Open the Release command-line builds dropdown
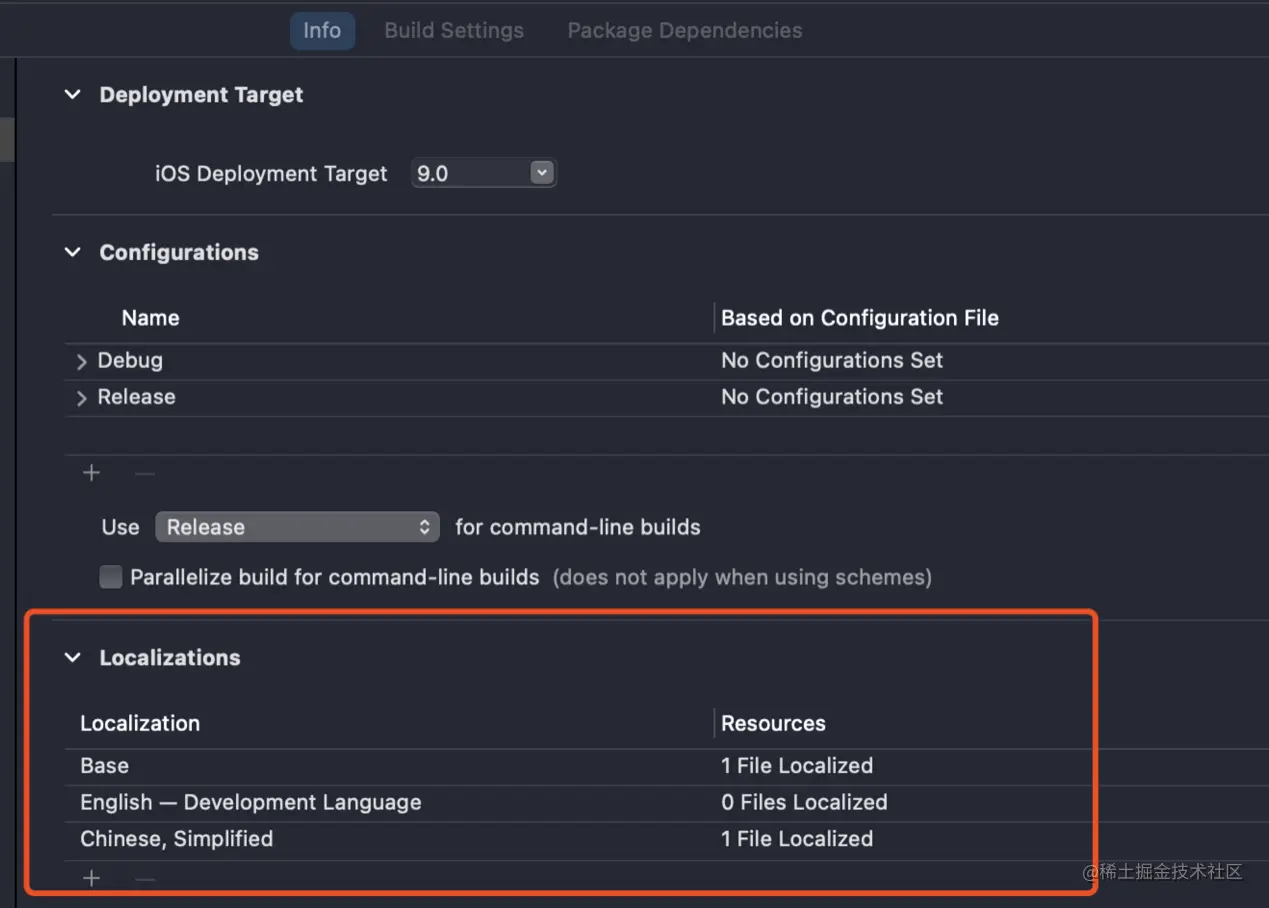The image size is (1269, 908). click(x=297, y=527)
